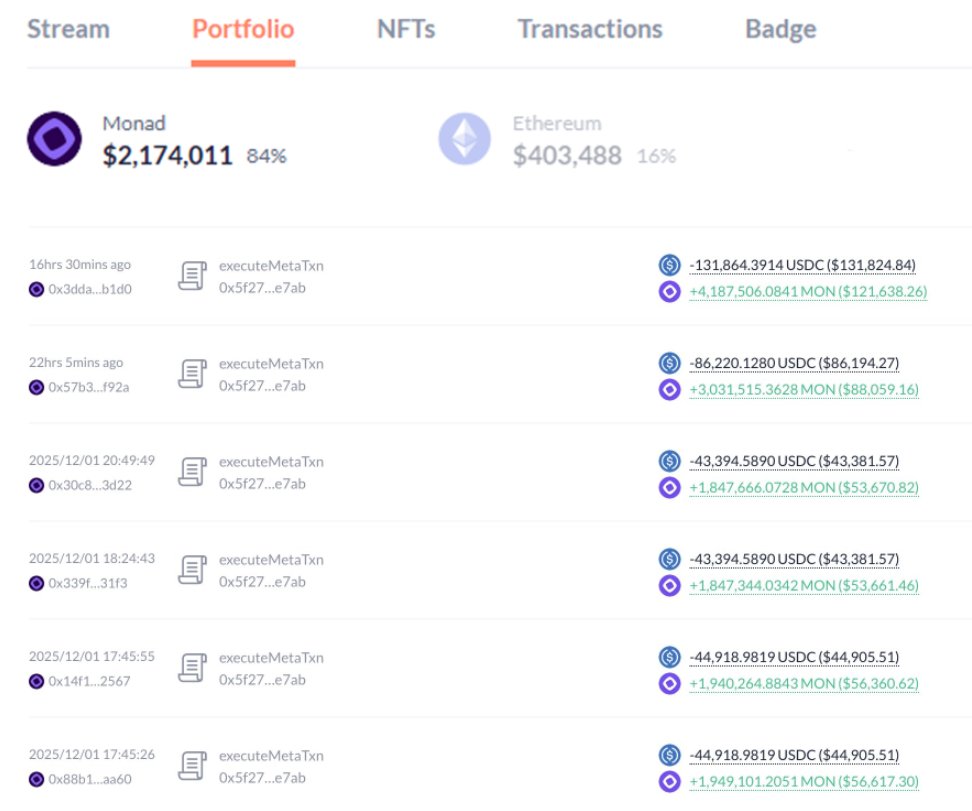Image resolution: width=972 pixels, height=811 pixels.
Task: Click contract scroll icon in 22hrs 5mins row
Action: pos(192,374)
